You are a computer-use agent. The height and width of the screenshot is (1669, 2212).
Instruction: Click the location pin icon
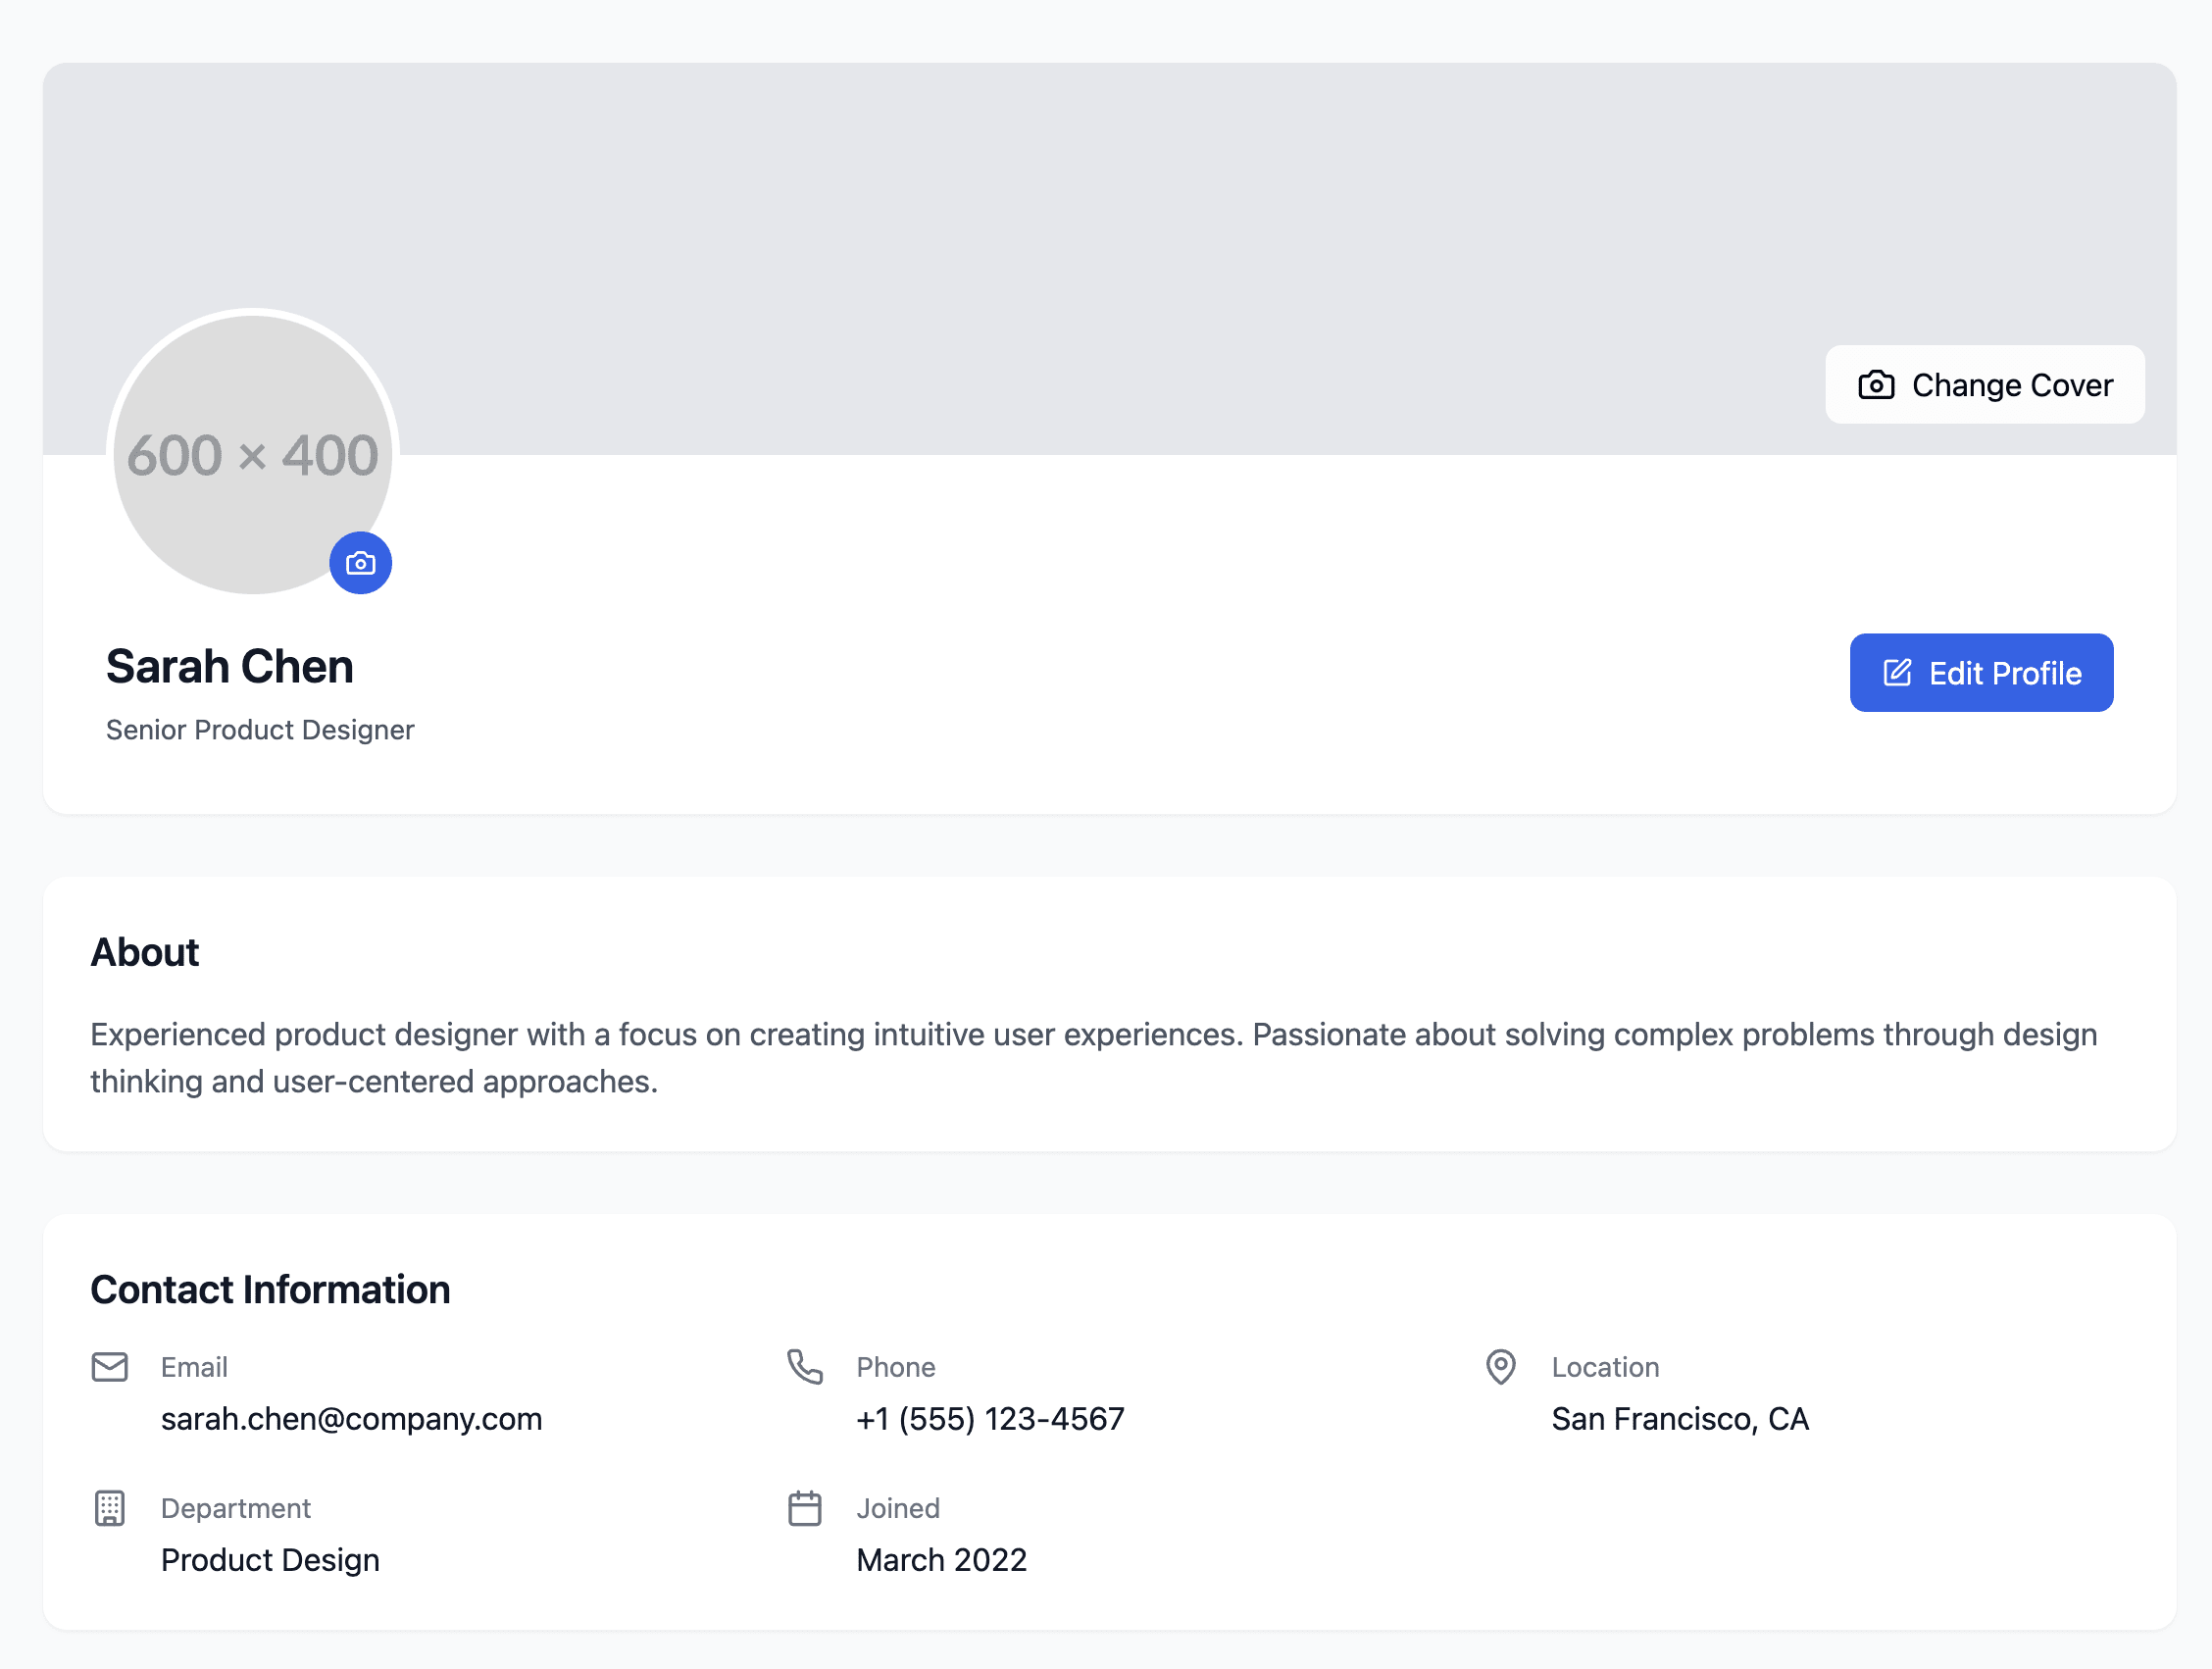pyautogui.click(x=1500, y=1366)
